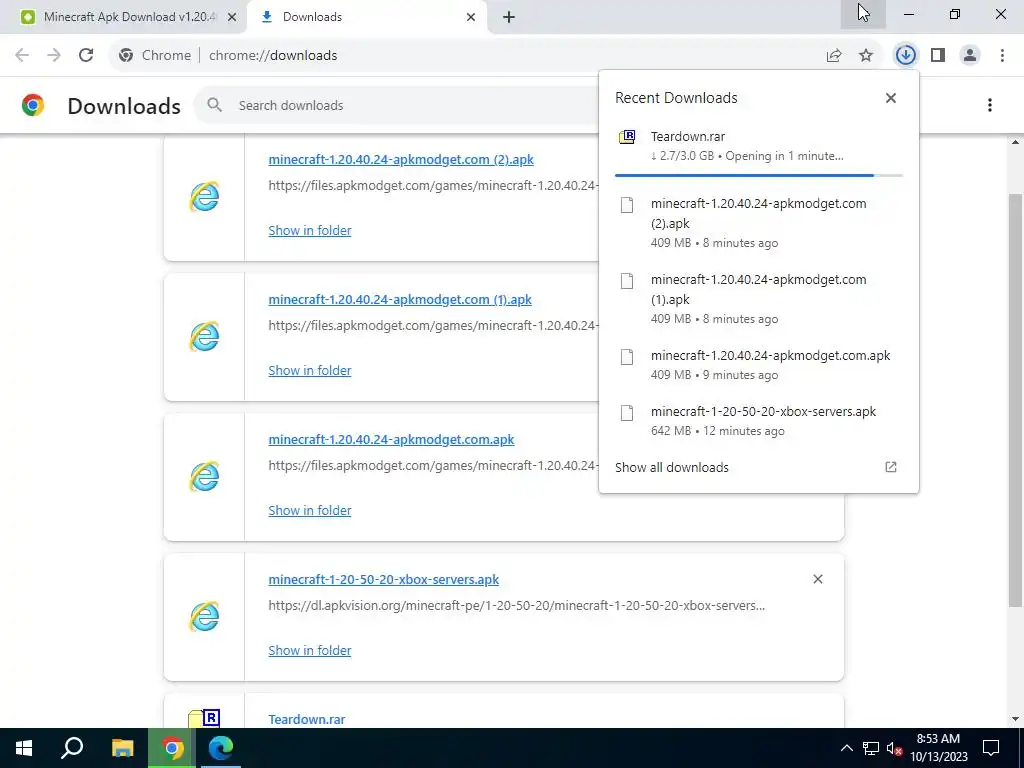Bookmark this page with the star icon
This screenshot has width=1024, height=768.
(866, 56)
